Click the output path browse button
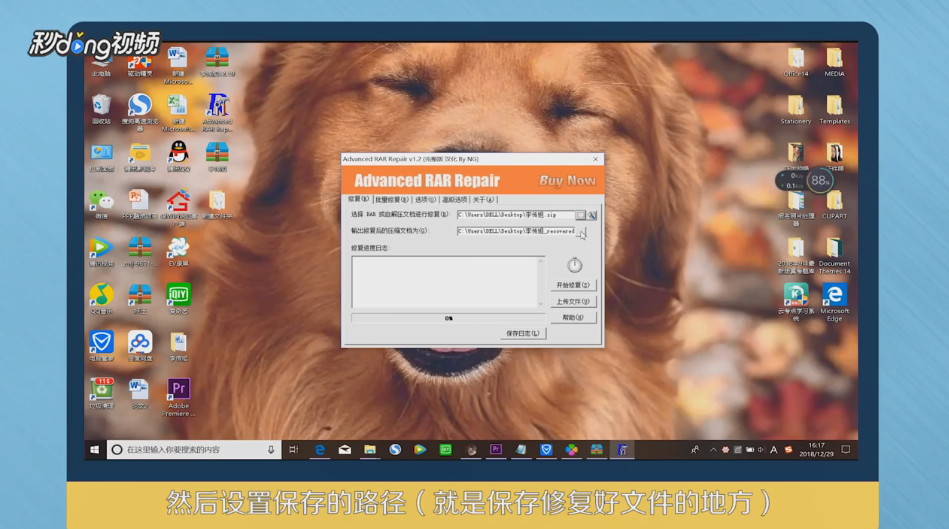 [x=580, y=231]
